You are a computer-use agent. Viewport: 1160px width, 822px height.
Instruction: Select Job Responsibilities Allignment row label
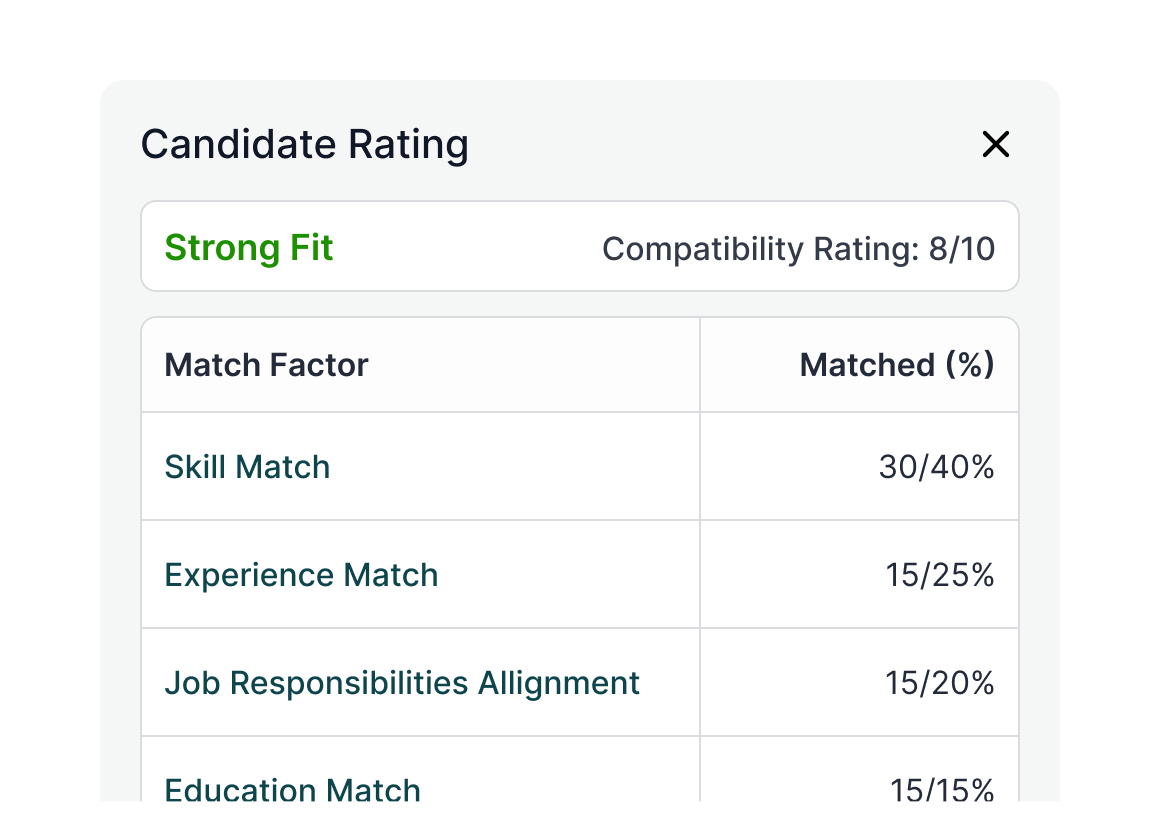(x=402, y=683)
